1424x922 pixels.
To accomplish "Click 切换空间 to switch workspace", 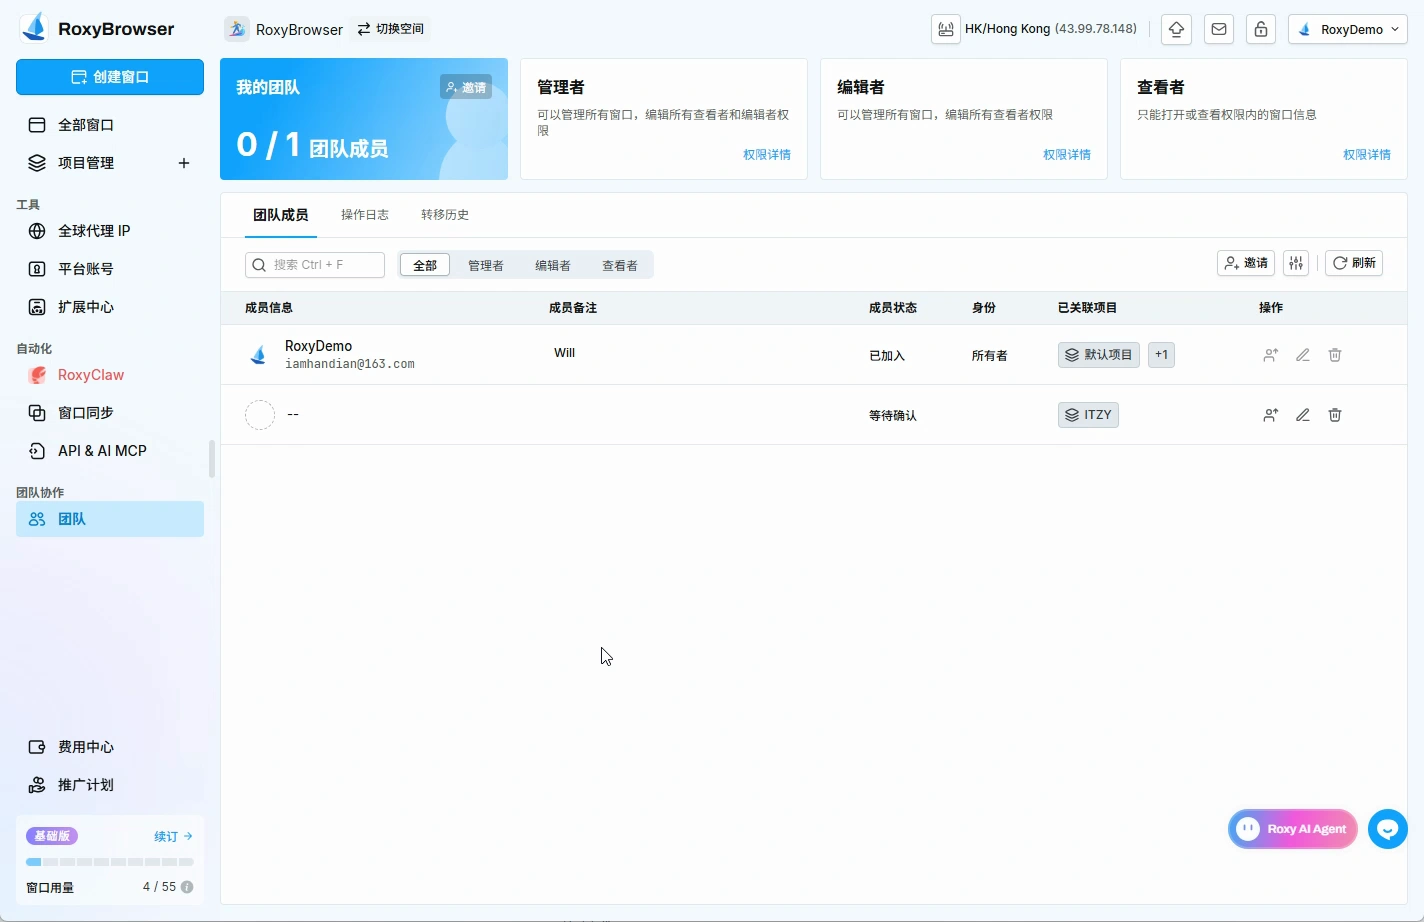I will pyautogui.click(x=391, y=29).
